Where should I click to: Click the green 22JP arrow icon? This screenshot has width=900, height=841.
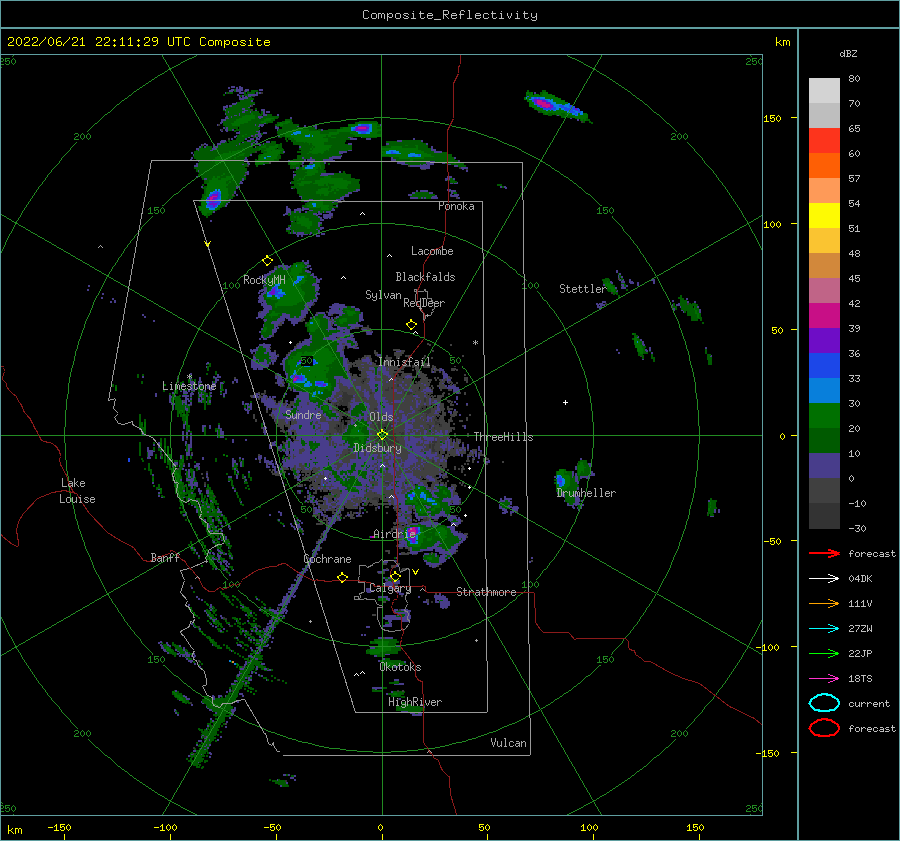(824, 653)
